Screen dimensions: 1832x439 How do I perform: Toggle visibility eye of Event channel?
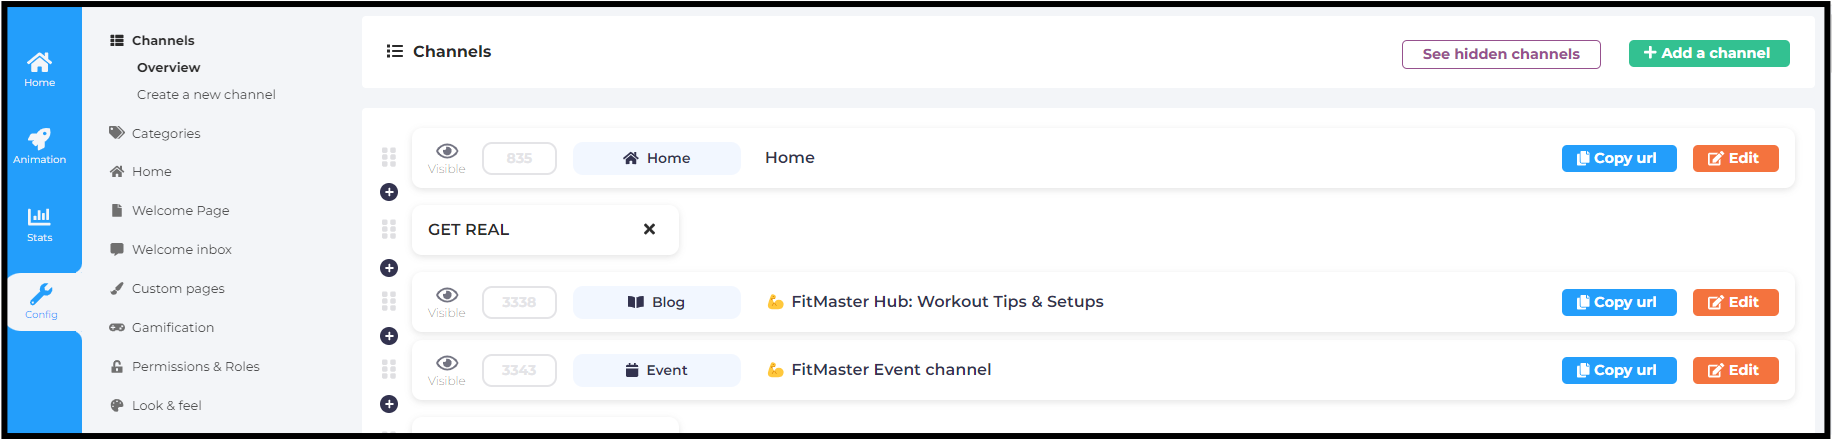(x=447, y=364)
